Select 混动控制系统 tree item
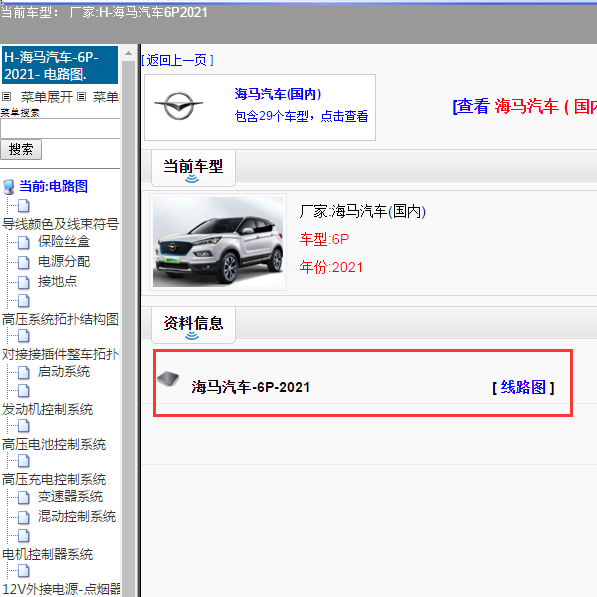597x597 pixels. pyautogui.click(x=77, y=517)
